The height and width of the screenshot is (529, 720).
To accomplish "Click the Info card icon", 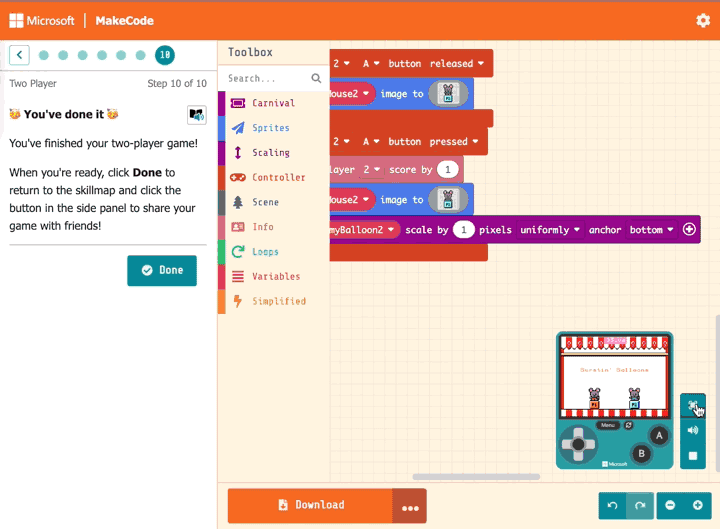I will pos(238,227).
